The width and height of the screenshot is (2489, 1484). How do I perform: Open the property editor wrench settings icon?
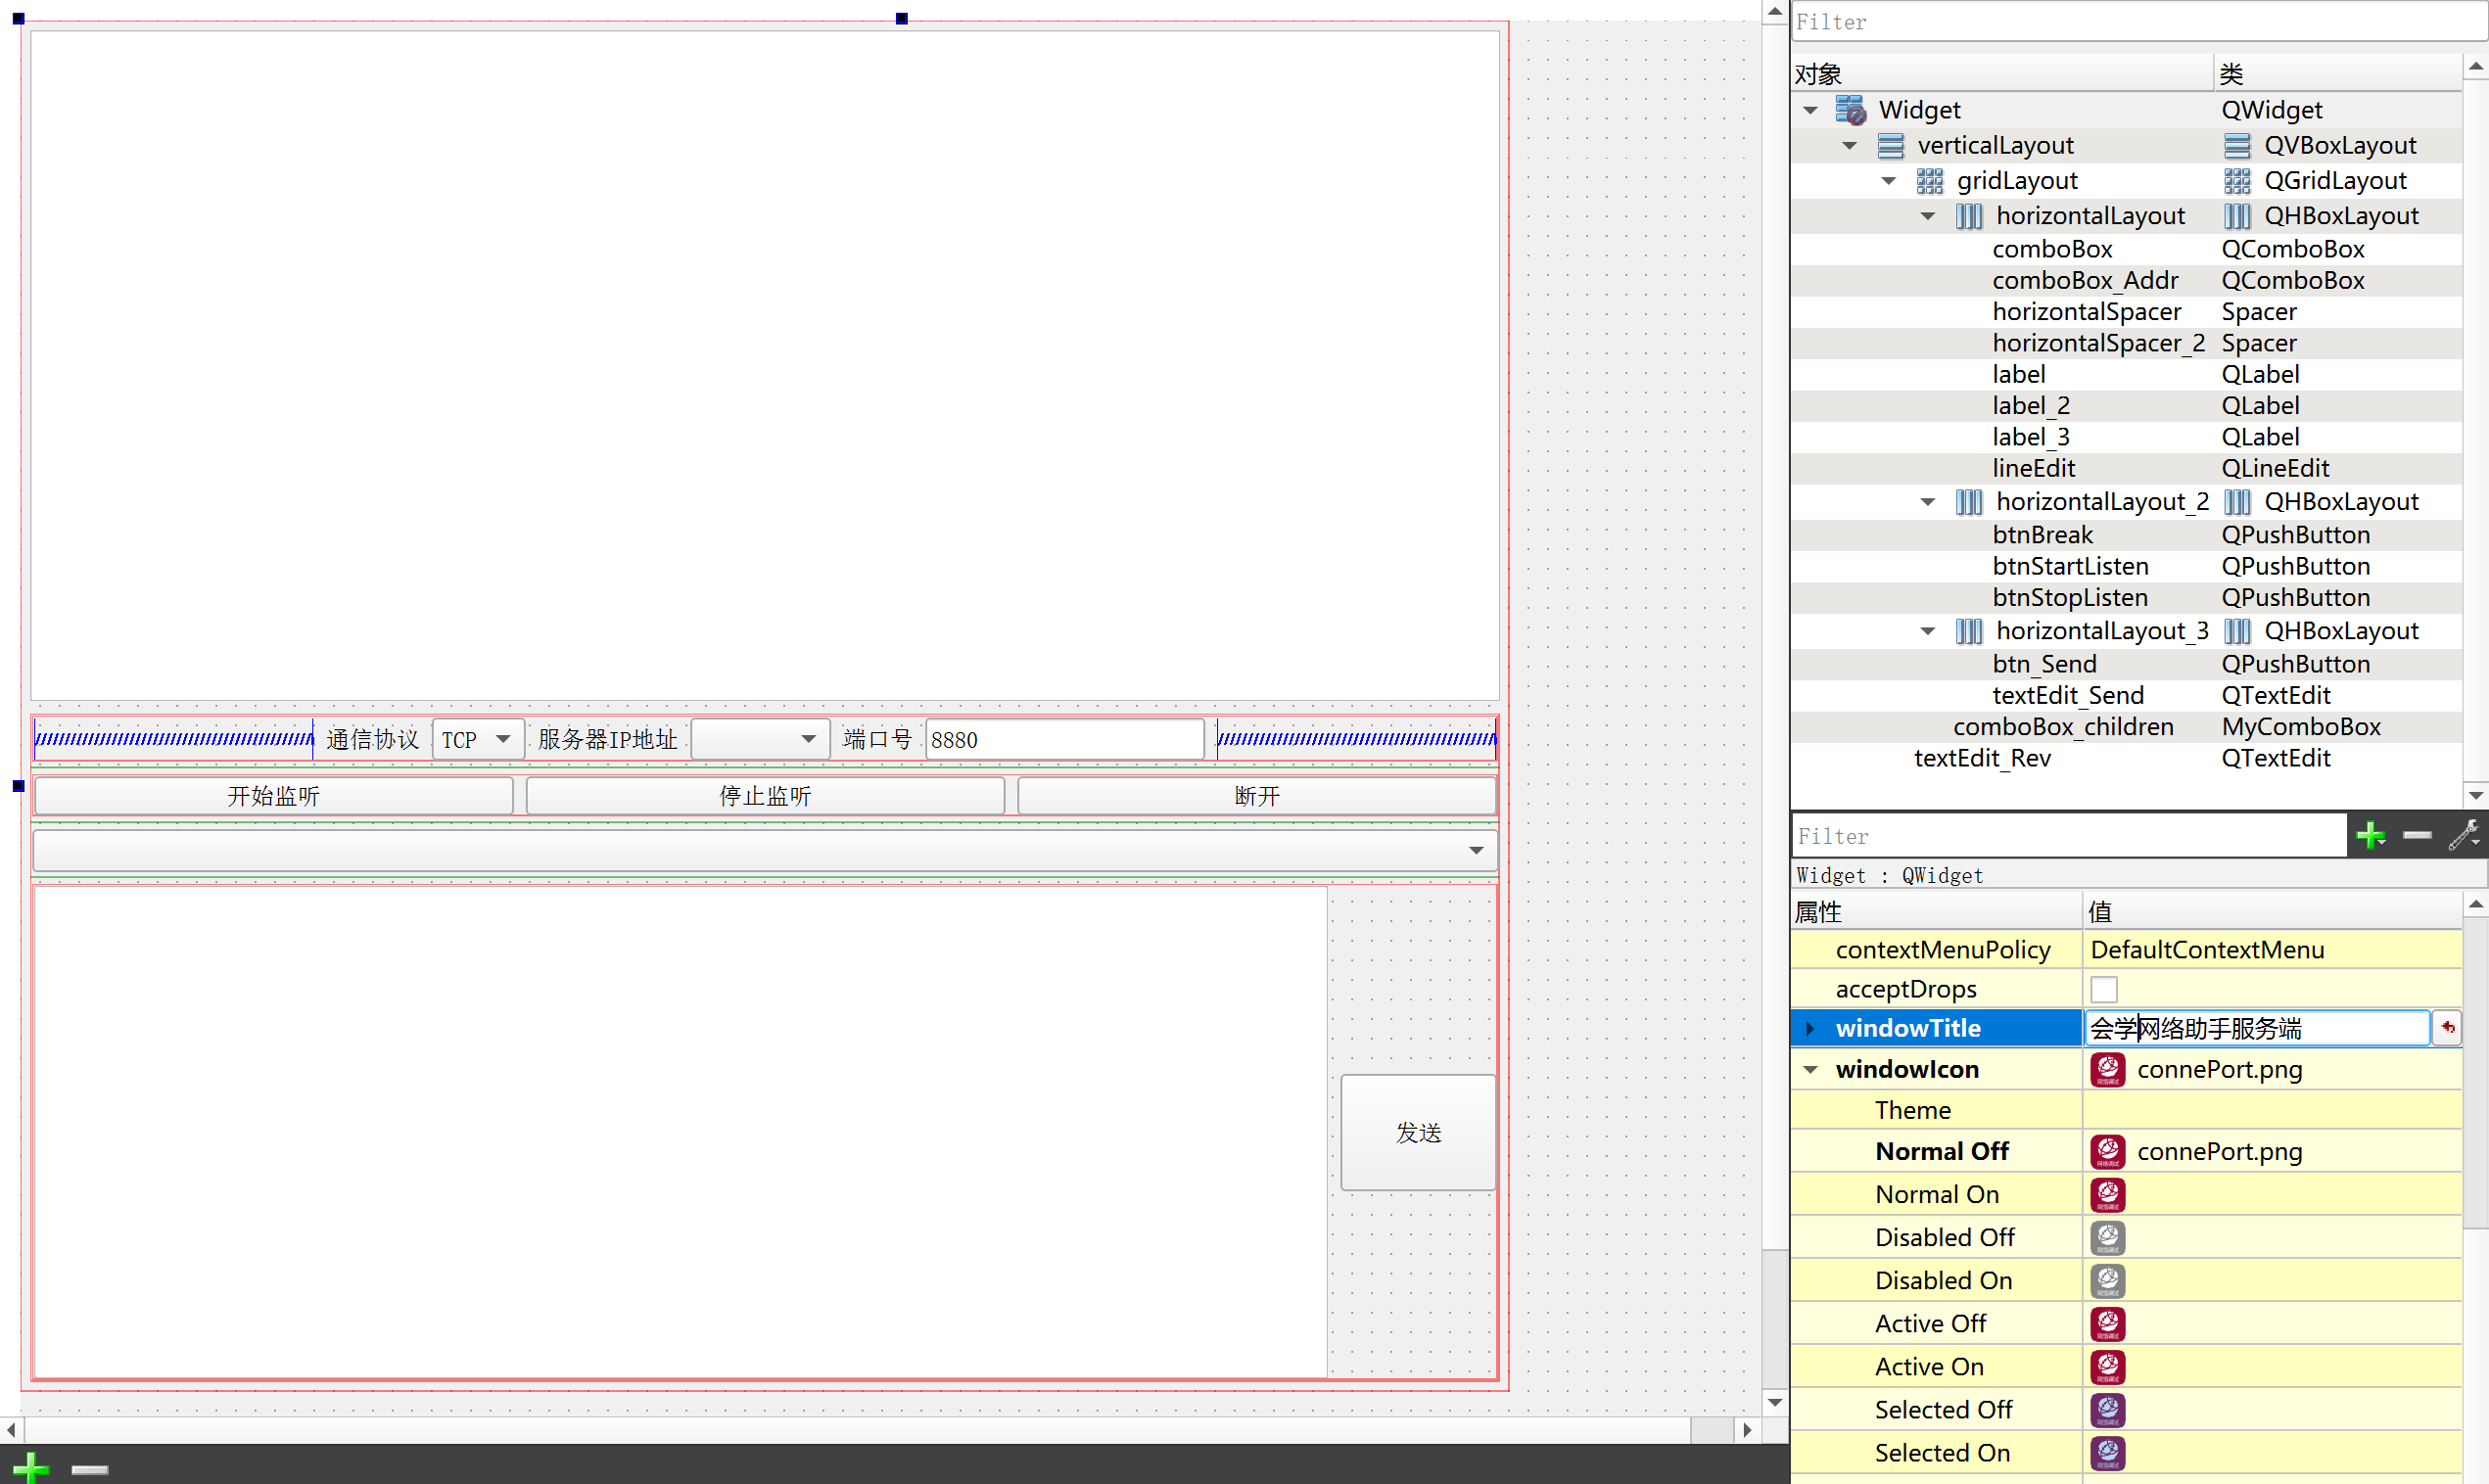point(2463,835)
